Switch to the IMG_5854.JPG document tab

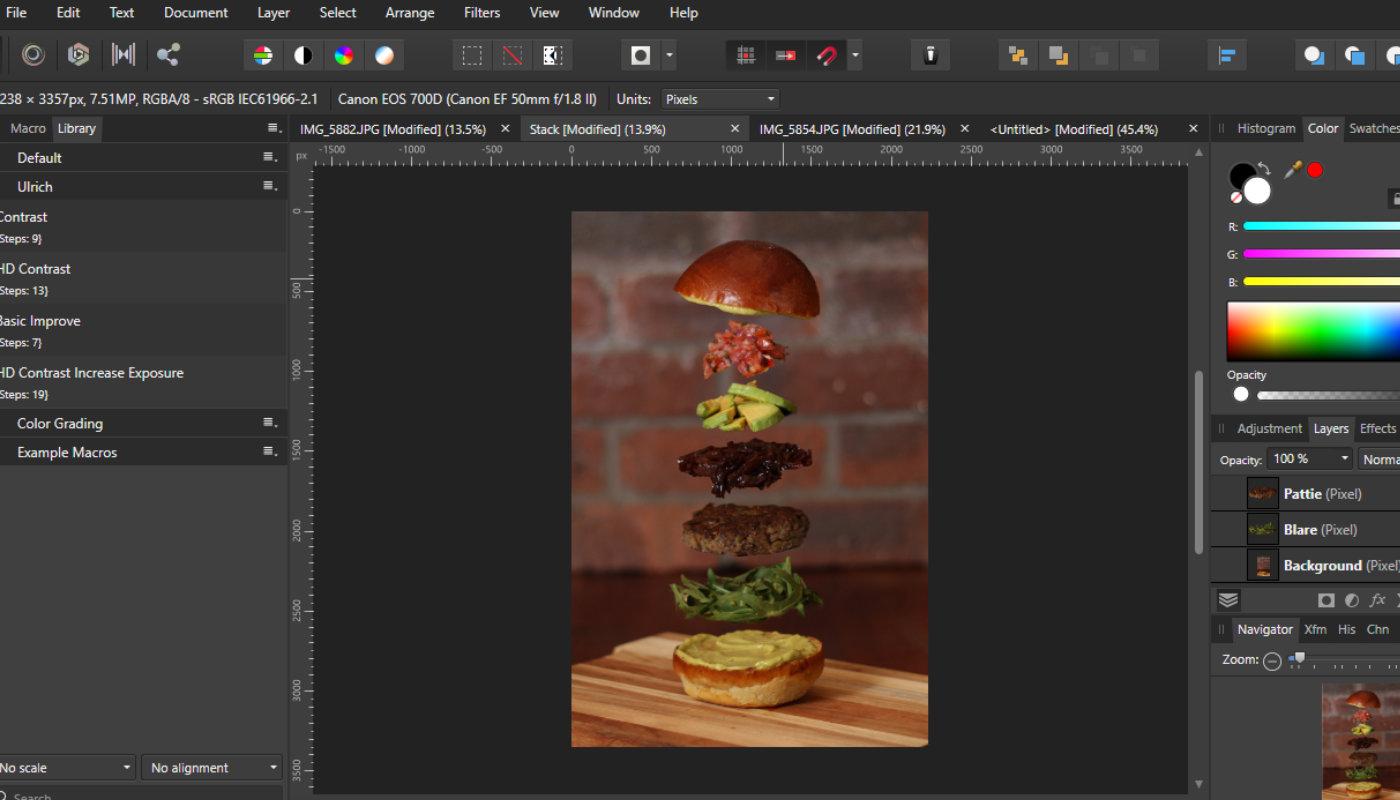(x=852, y=129)
